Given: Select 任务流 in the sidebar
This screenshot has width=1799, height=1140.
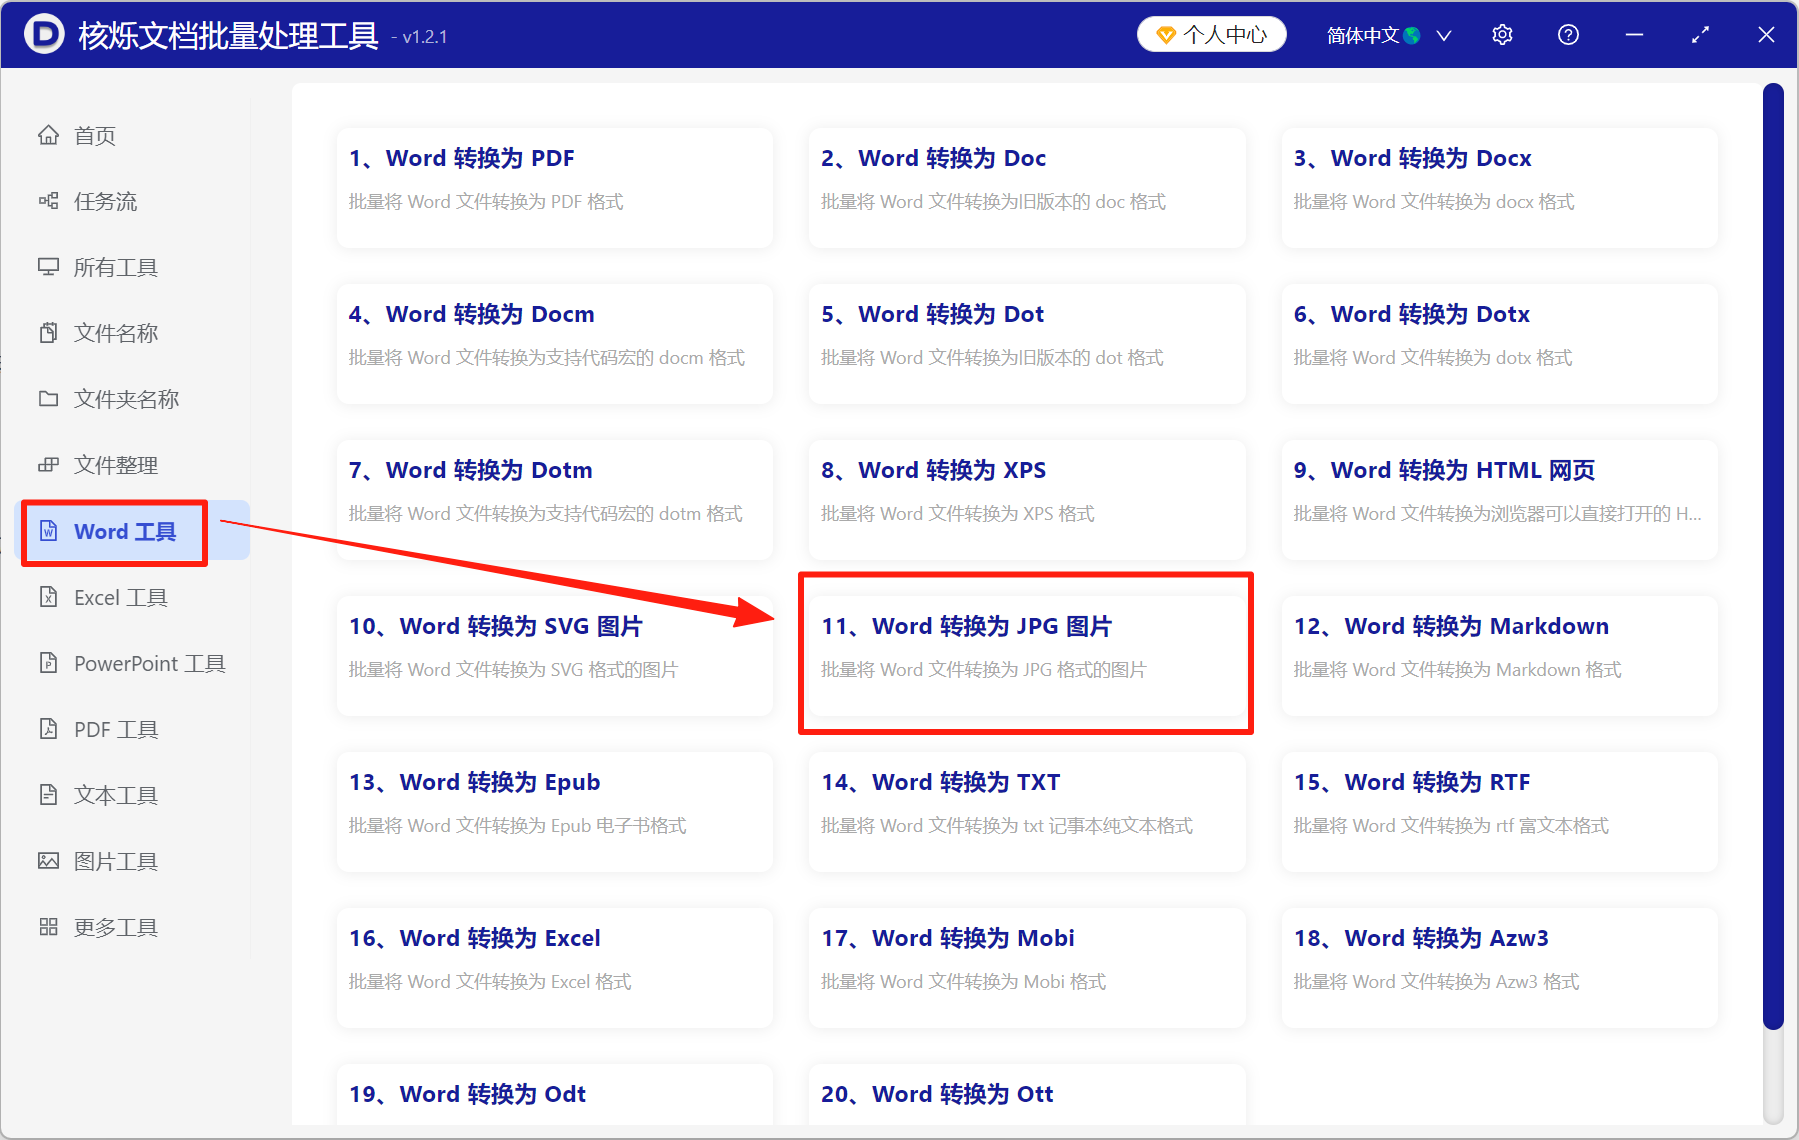Looking at the screenshot, I should 104,201.
